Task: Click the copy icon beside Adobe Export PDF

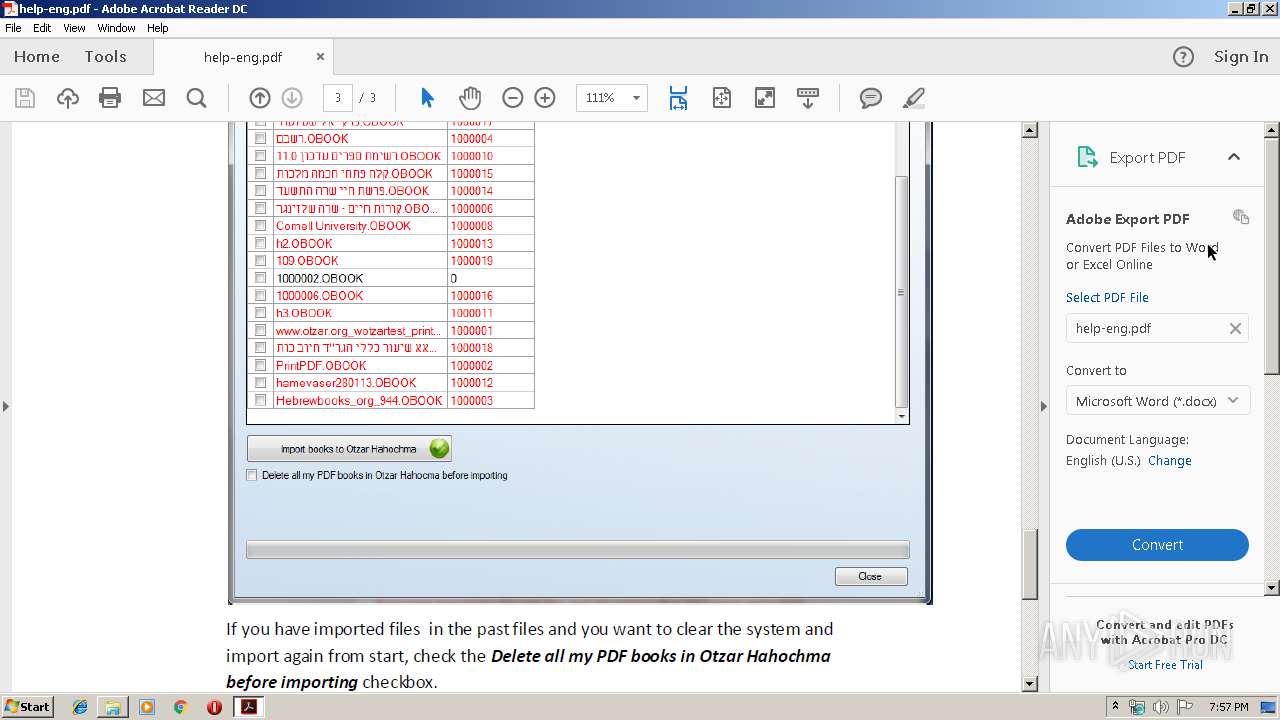Action: pyautogui.click(x=1241, y=217)
